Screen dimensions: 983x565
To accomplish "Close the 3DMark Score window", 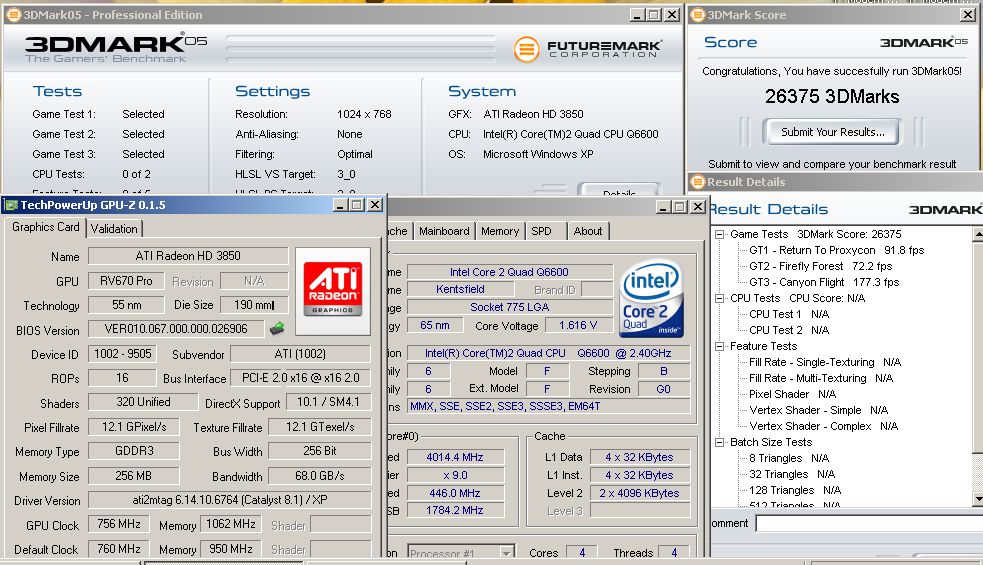I will [968, 15].
